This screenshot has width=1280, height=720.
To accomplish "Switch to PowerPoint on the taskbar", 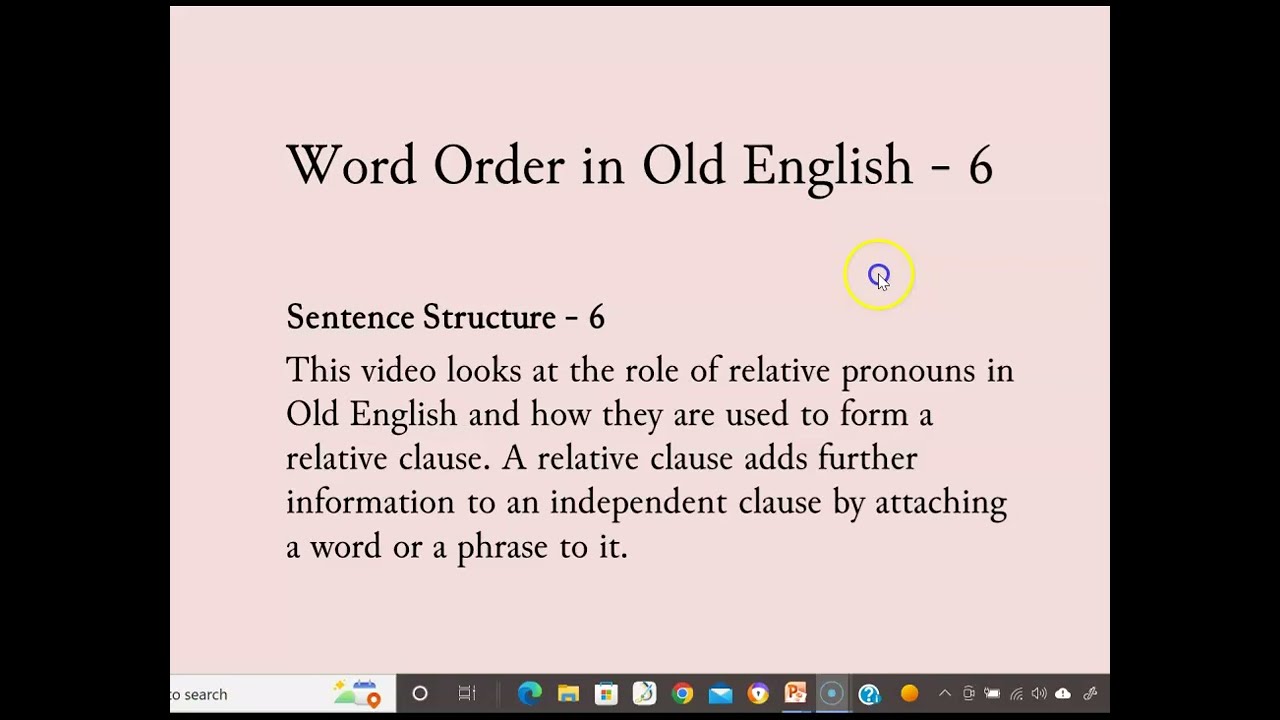I will 796,694.
